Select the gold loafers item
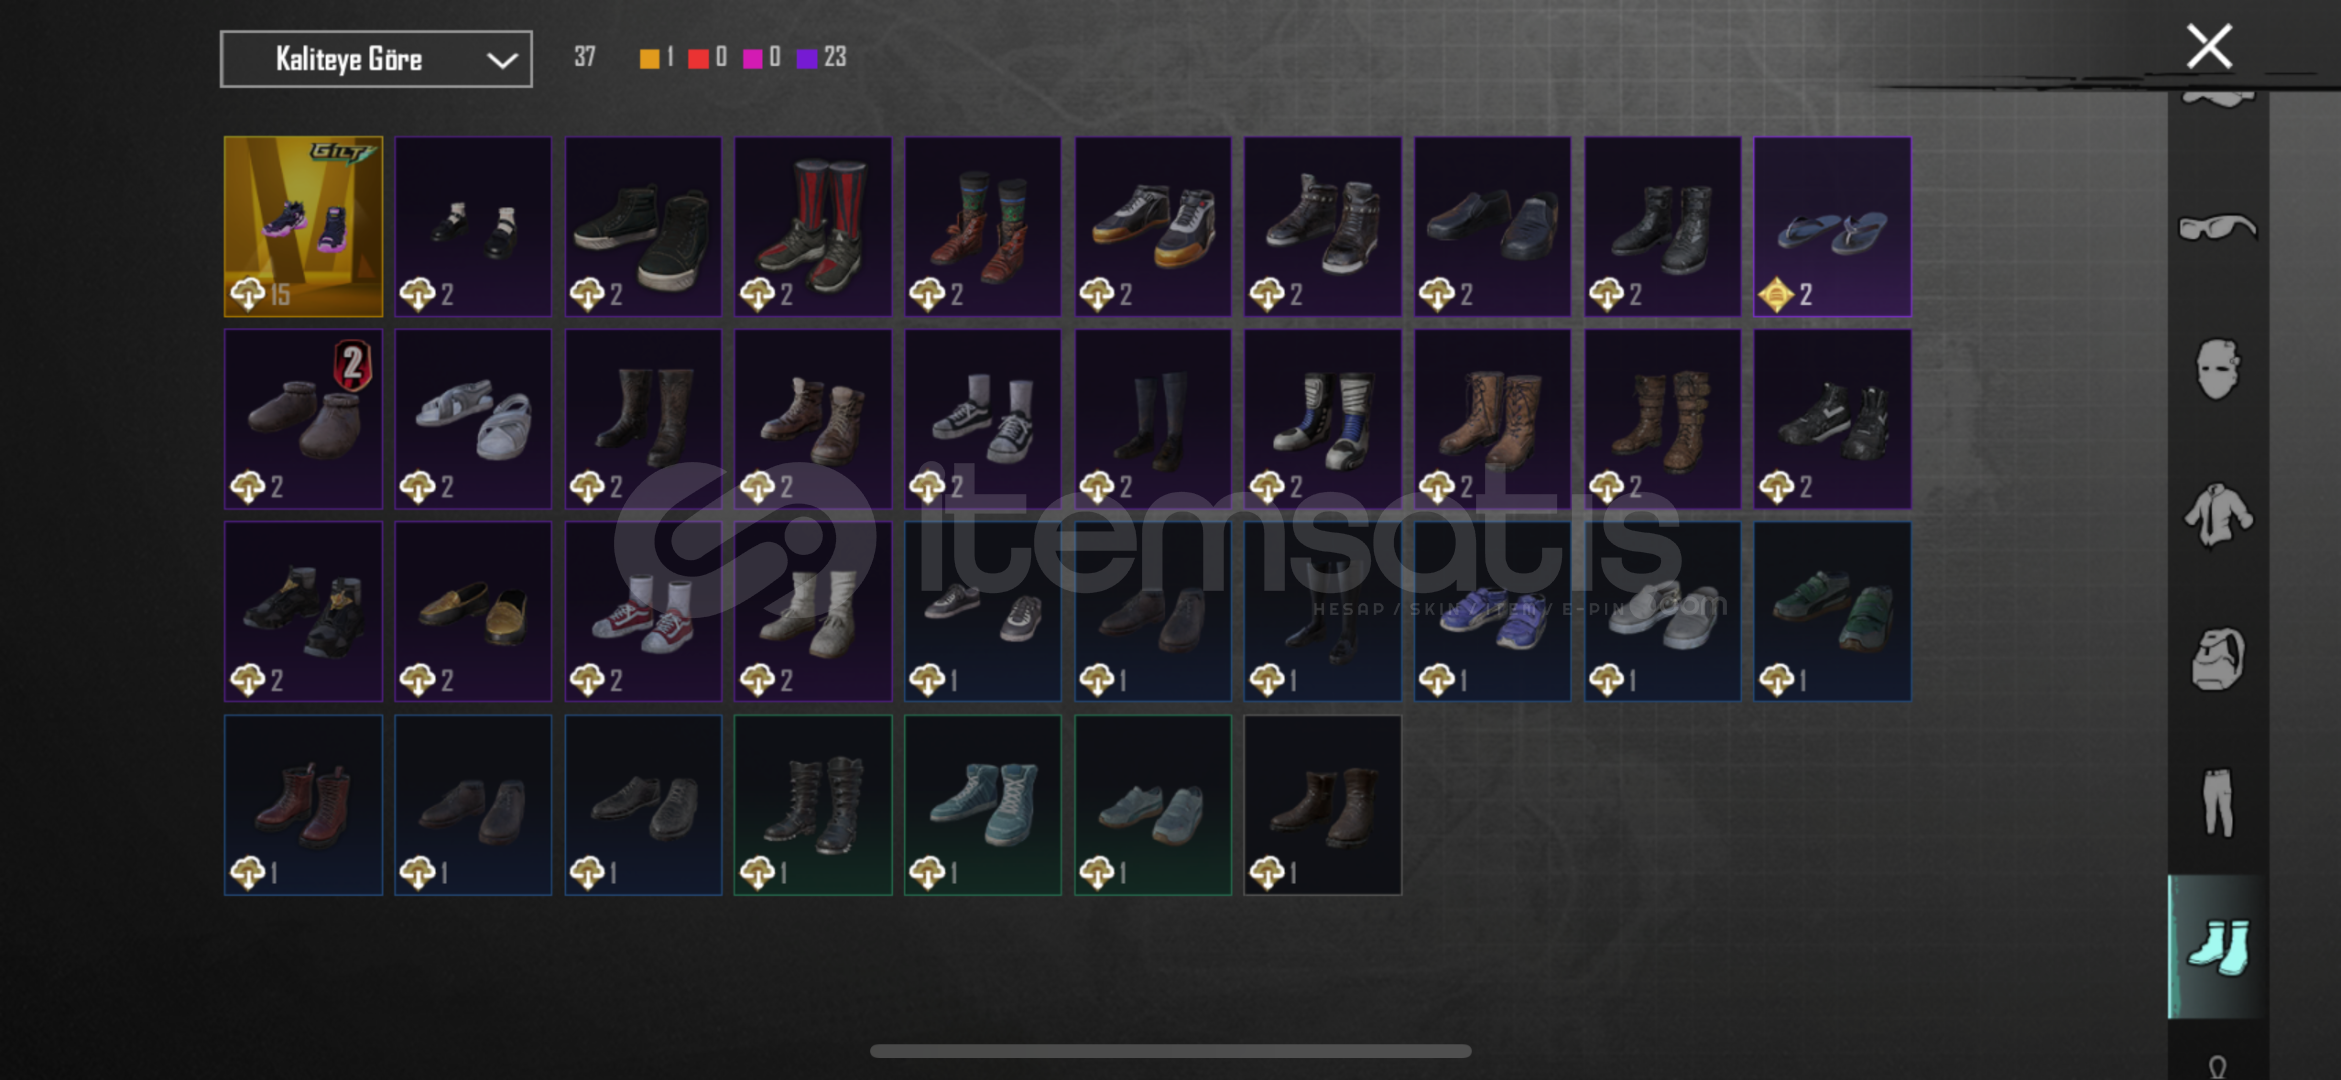The image size is (2341, 1080). click(x=473, y=611)
